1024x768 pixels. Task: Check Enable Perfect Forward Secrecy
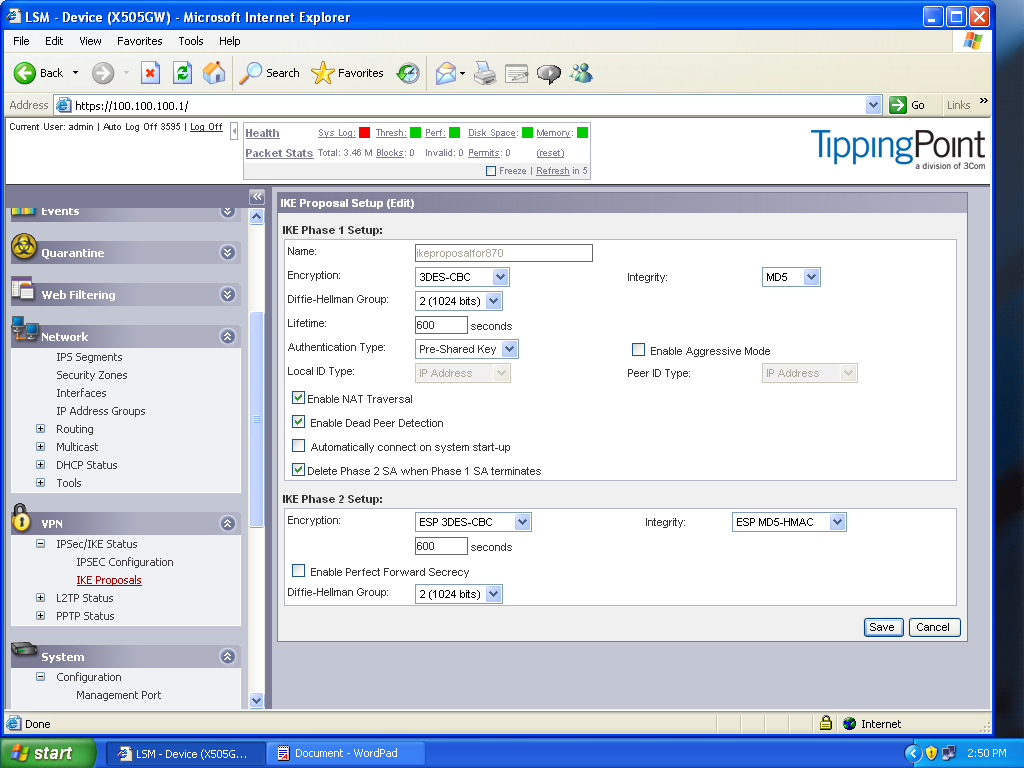[x=299, y=571]
